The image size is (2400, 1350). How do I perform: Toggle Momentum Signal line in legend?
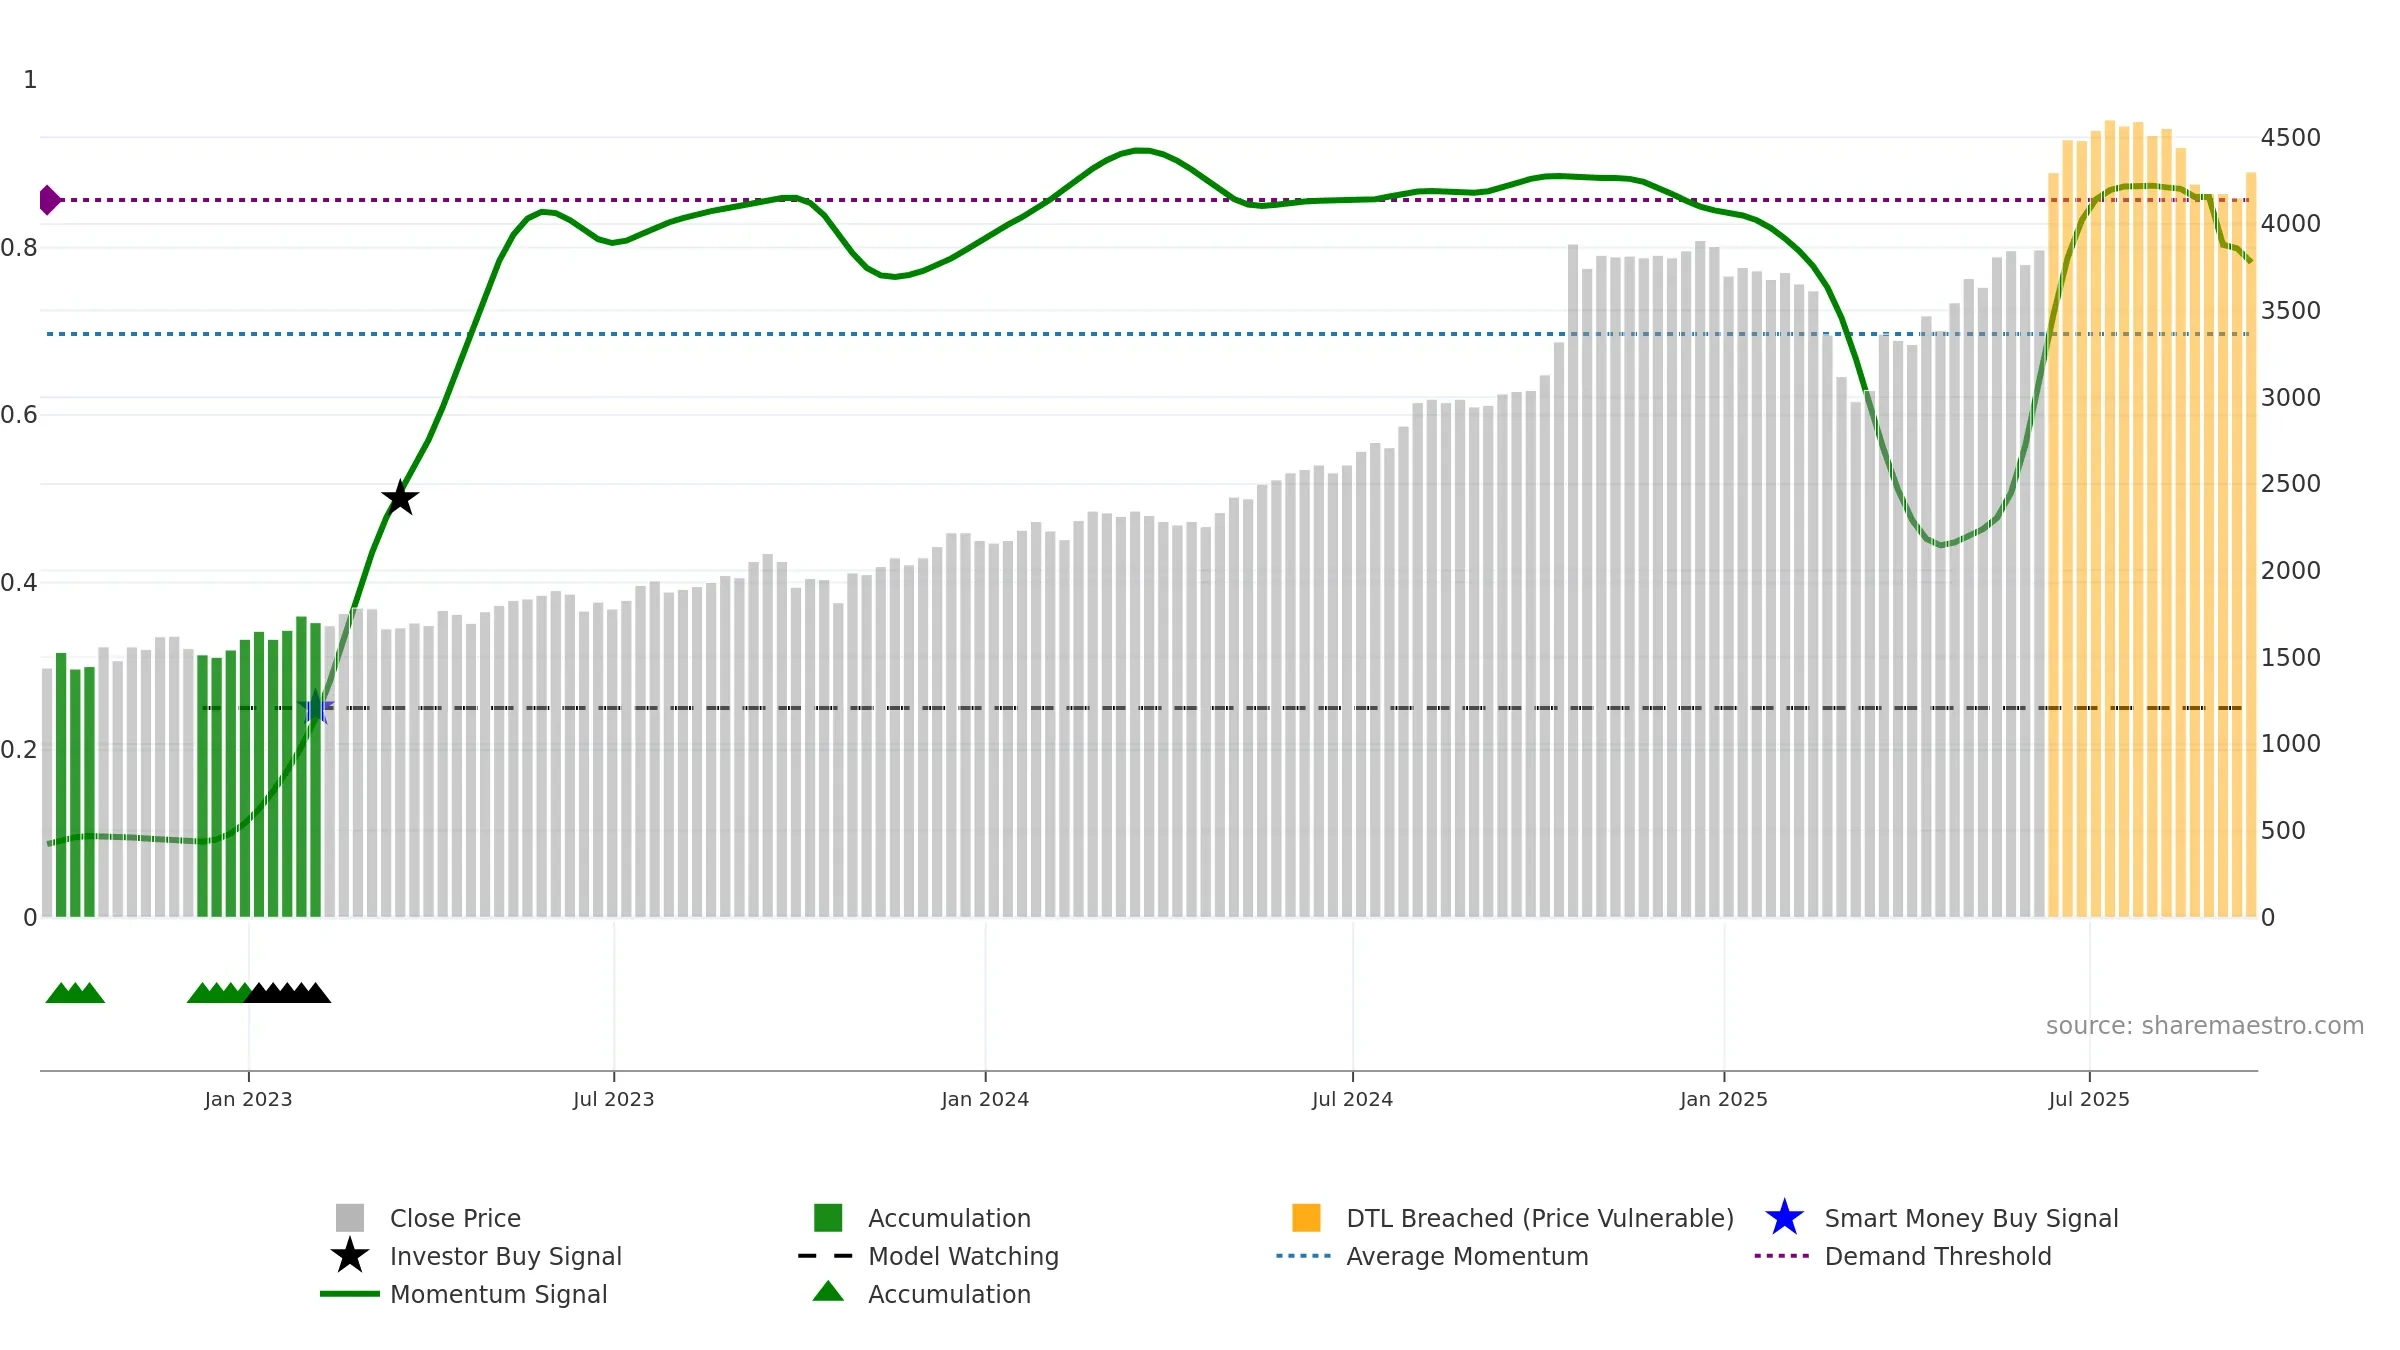coord(498,1294)
